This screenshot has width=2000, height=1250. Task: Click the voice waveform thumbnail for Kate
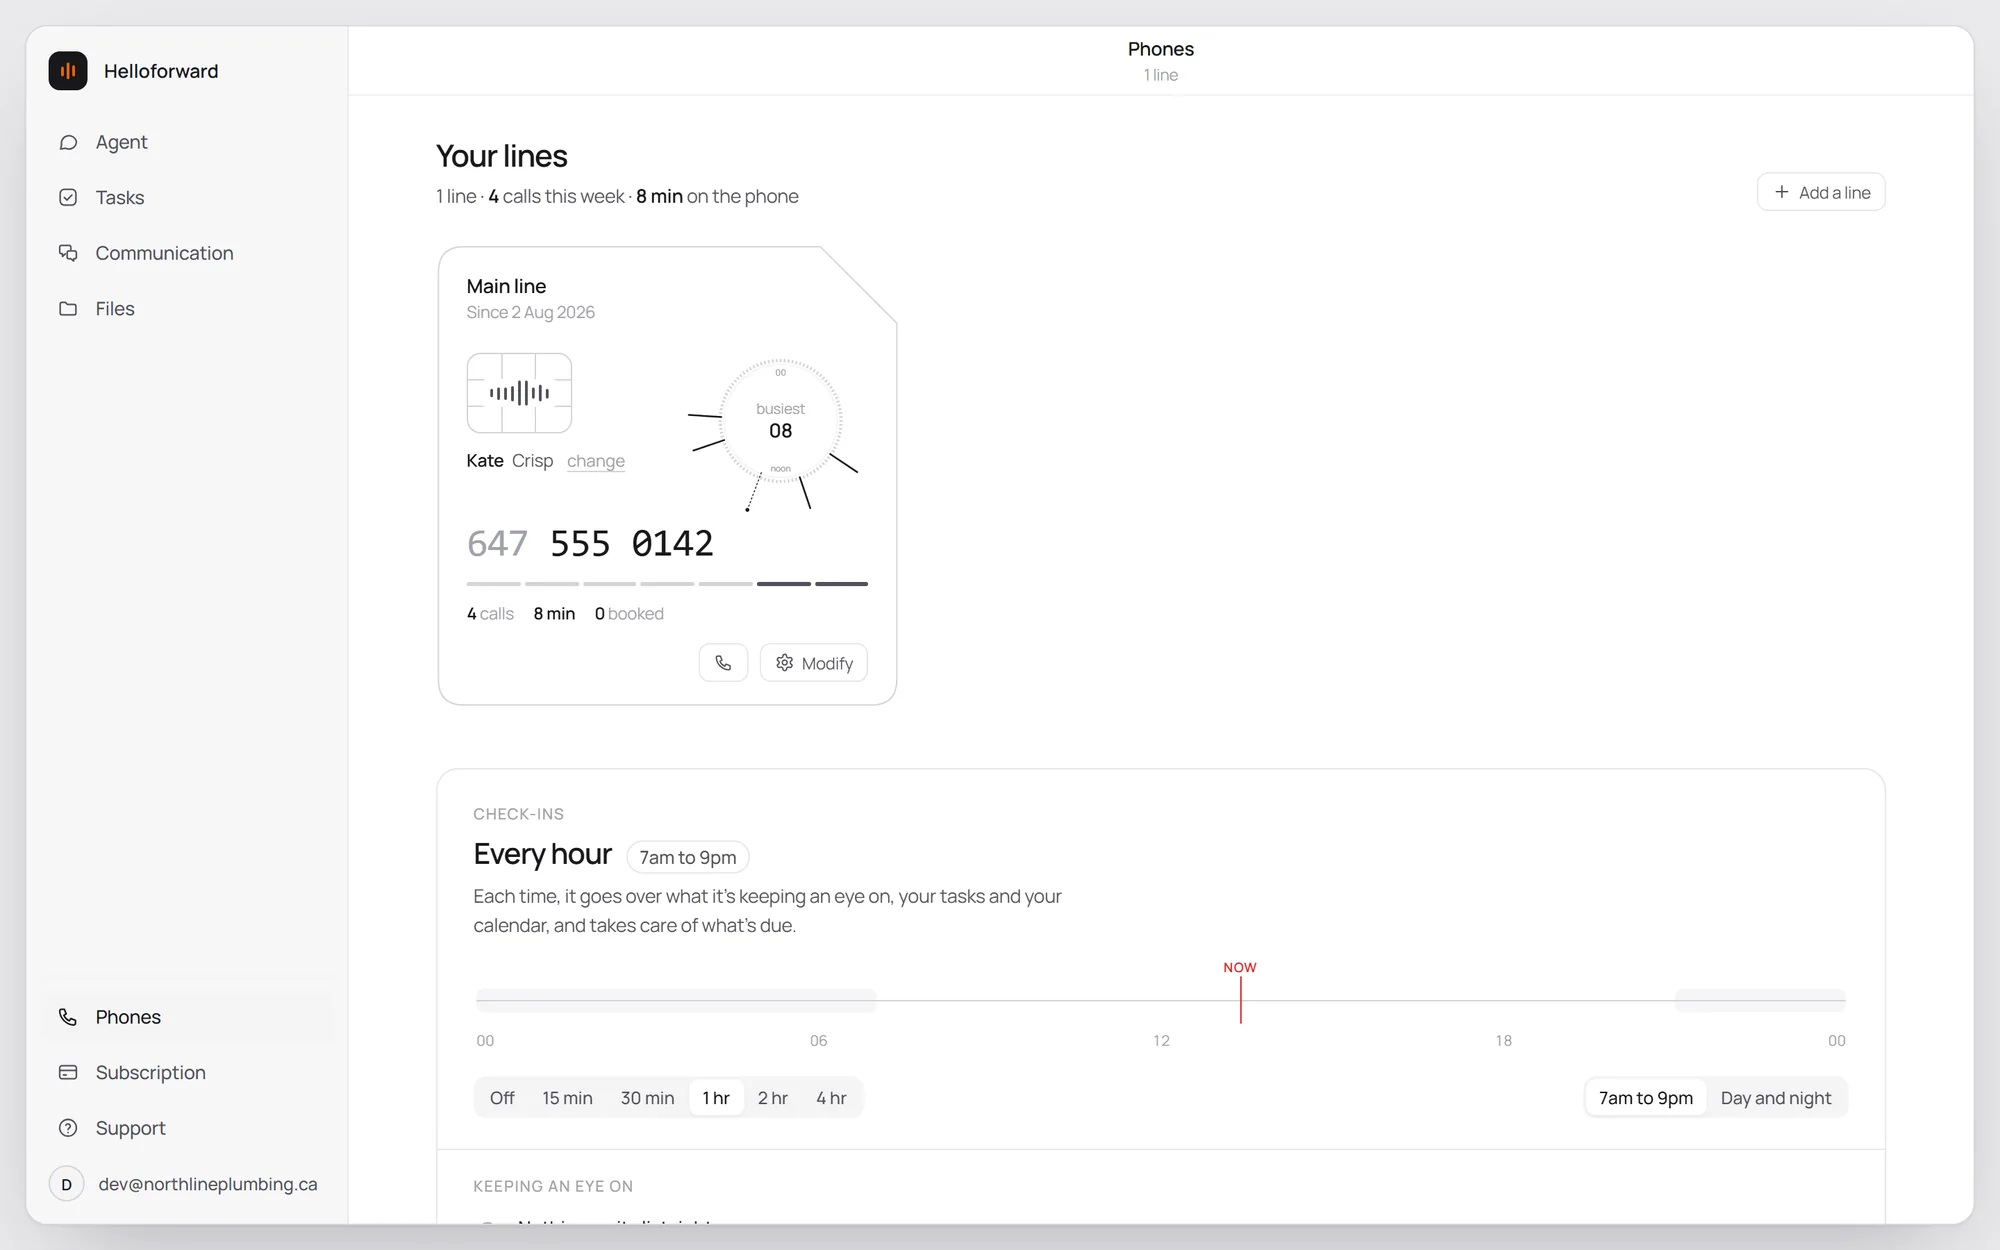click(x=519, y=393)
